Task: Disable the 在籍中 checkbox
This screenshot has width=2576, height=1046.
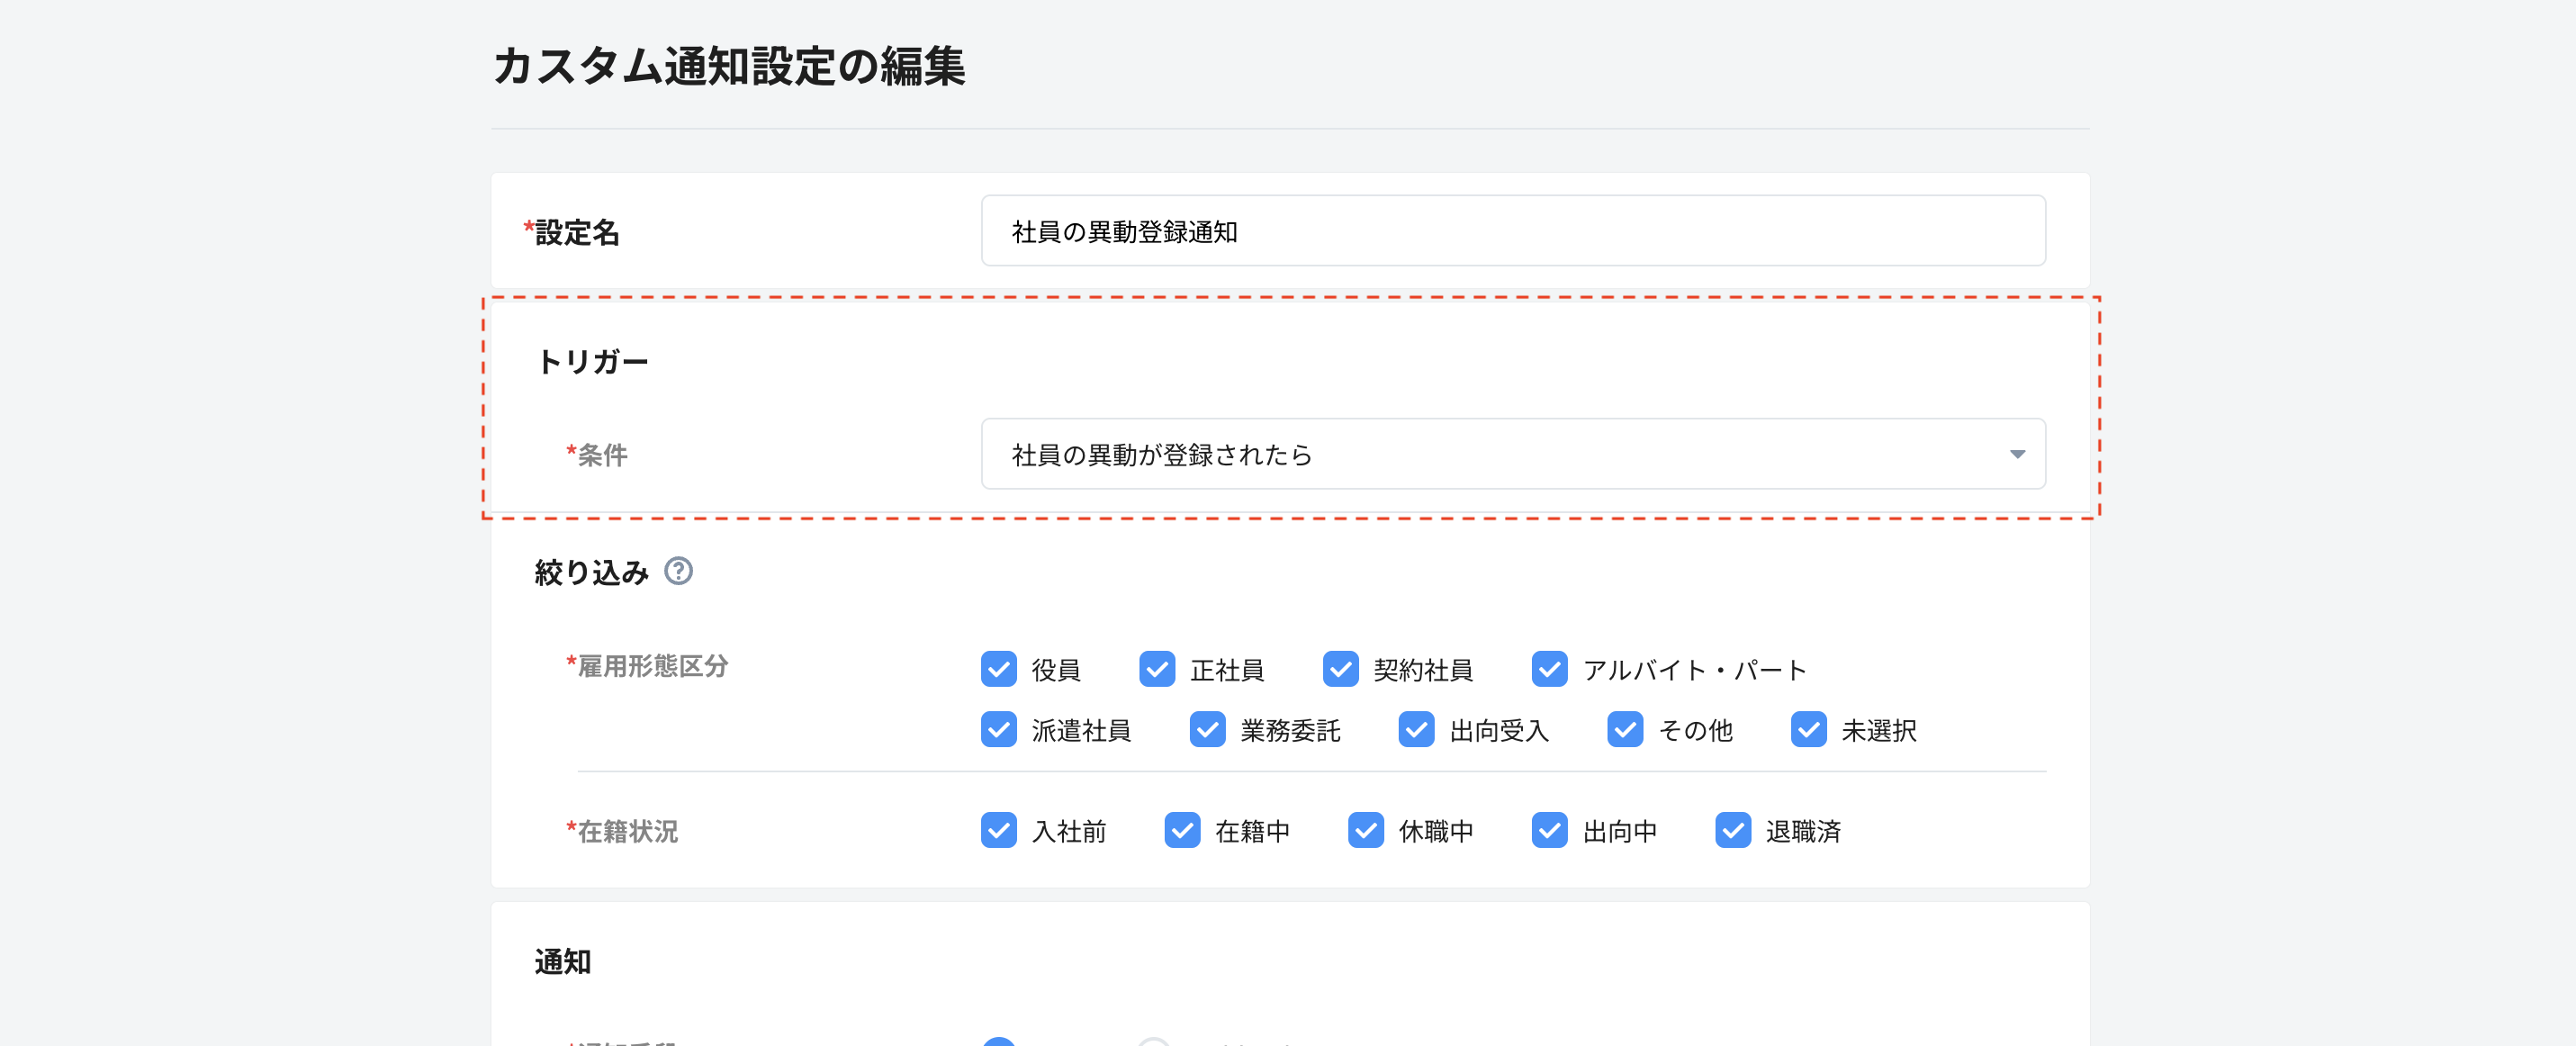Action: coord(1182,830)
